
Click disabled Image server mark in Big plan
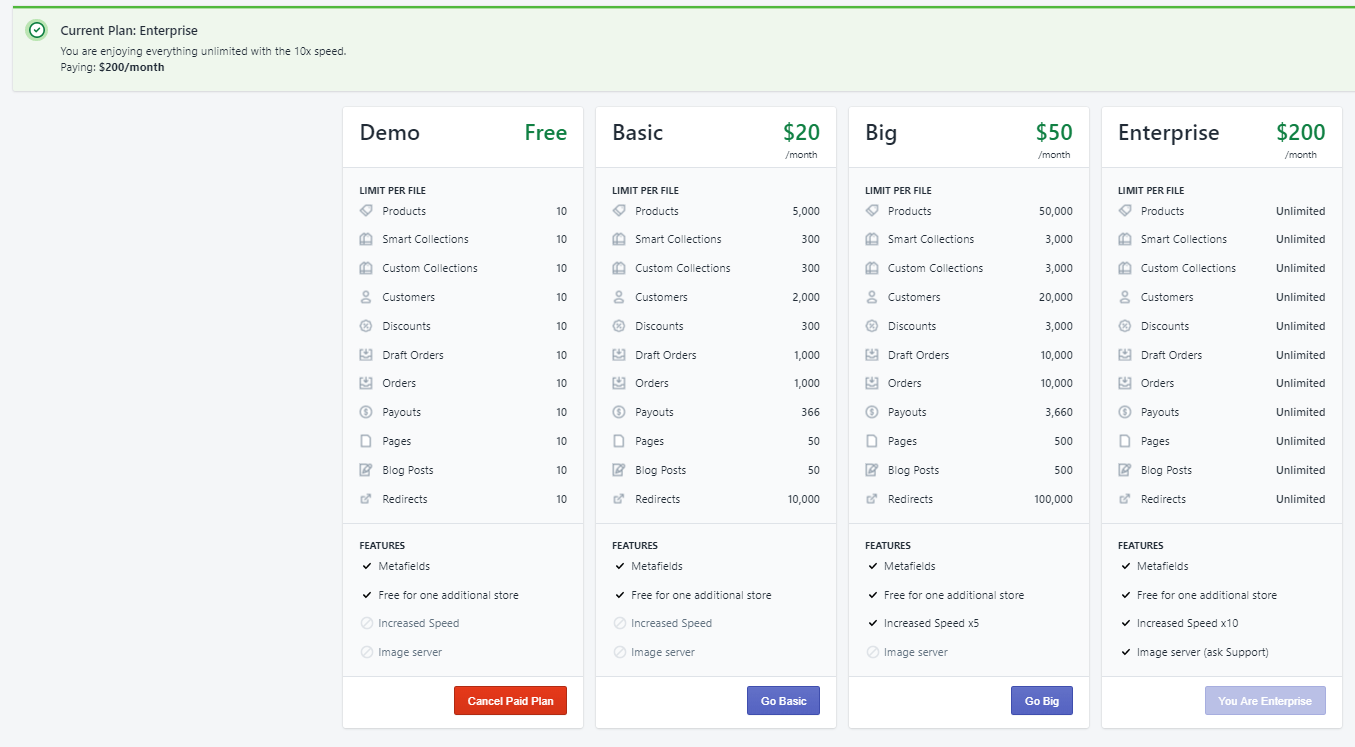pos(872,652)
